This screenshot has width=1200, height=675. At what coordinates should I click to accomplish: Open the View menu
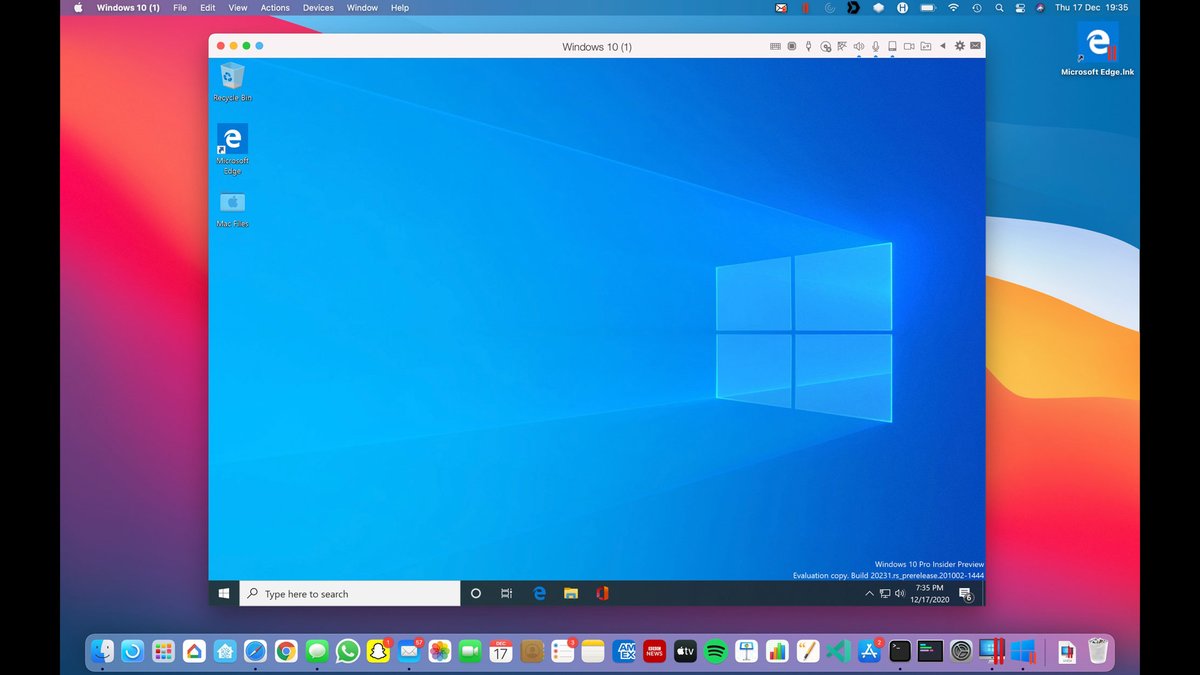238,7
